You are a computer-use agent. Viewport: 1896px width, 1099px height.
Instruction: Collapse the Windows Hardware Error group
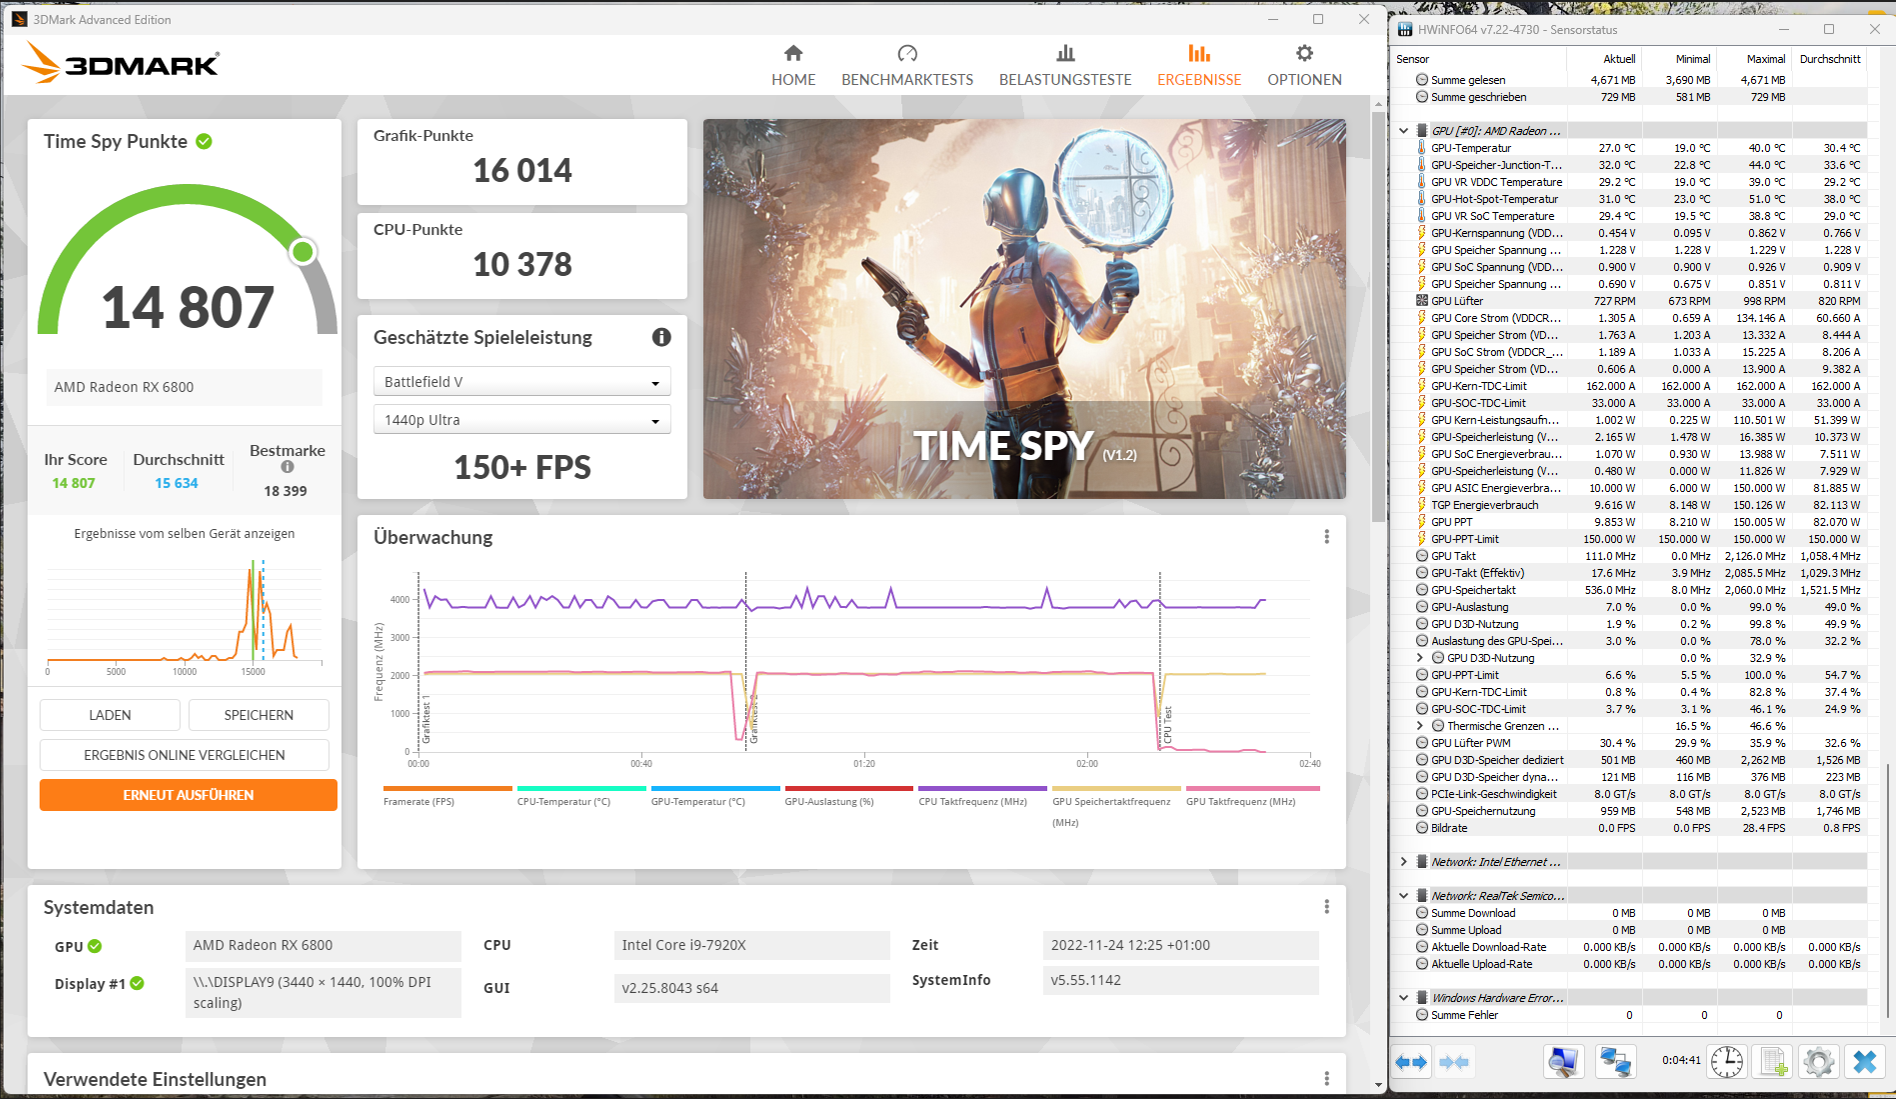click(x=1403, y=998)
